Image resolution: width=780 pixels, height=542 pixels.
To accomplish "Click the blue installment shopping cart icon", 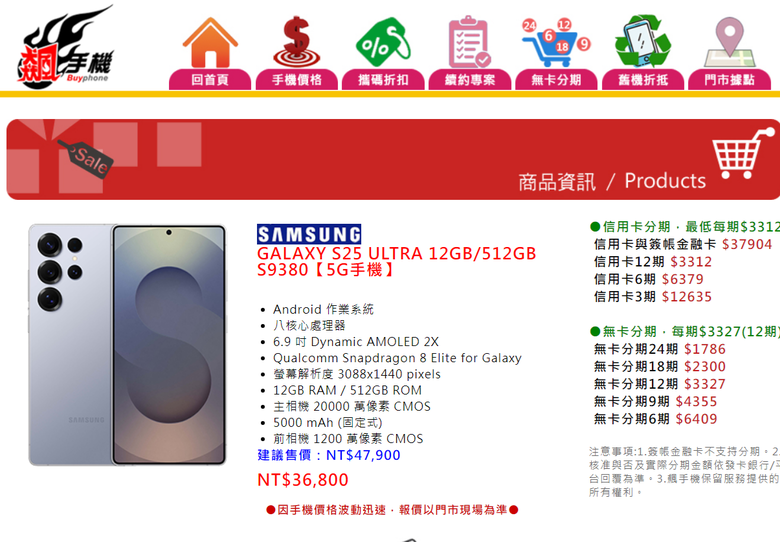I will pyautogui.click(x=556, y=42).
